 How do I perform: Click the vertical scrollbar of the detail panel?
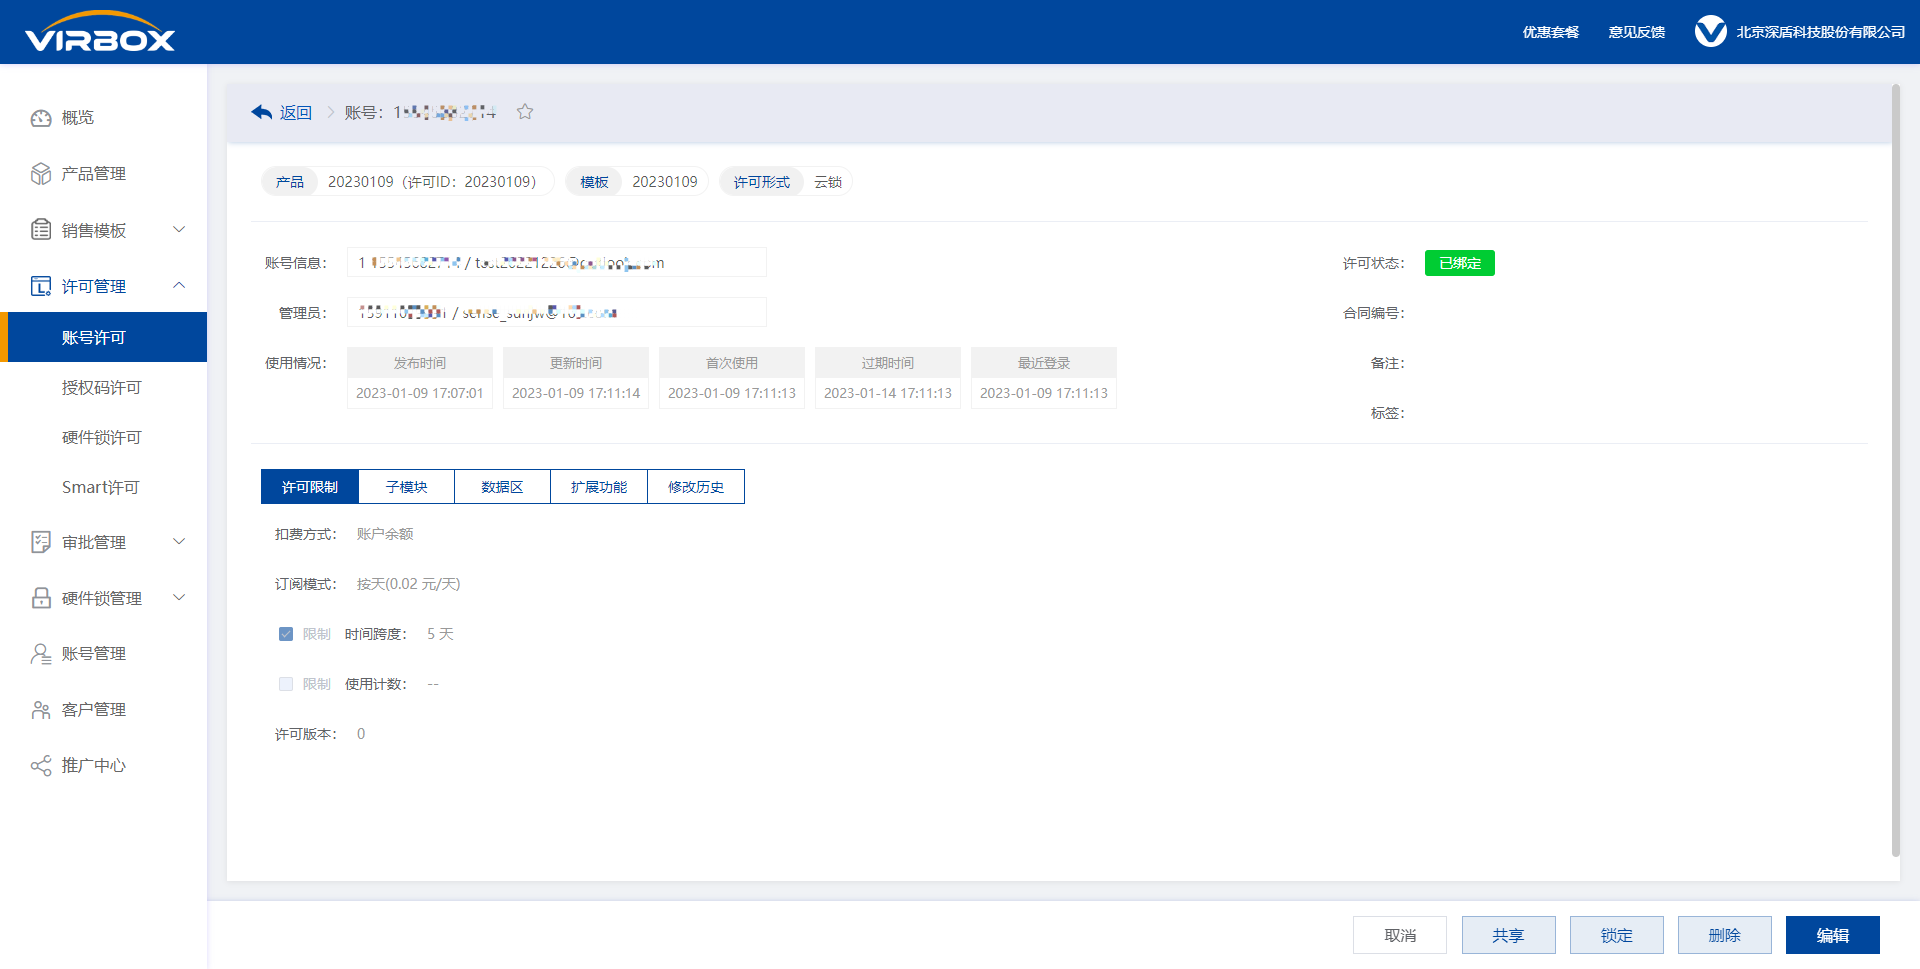[x=1895, y=470]
